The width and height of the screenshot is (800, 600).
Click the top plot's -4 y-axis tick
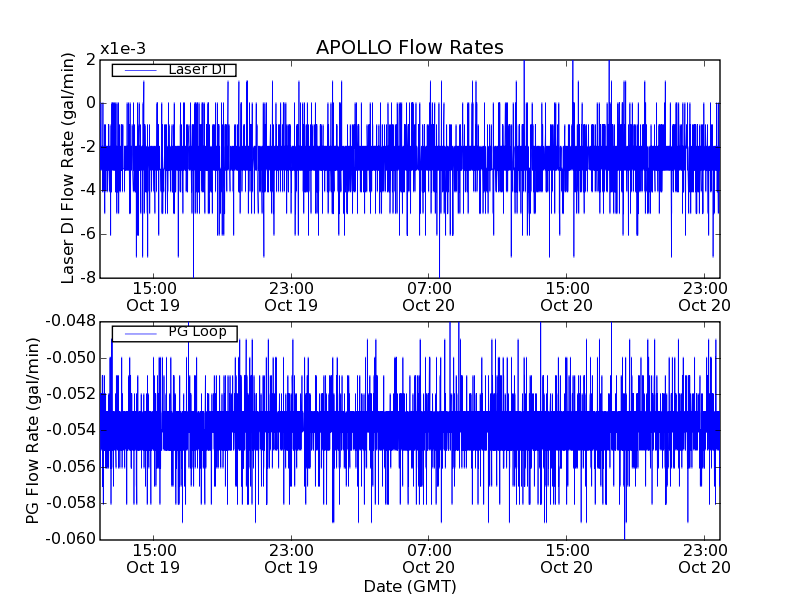86,190
